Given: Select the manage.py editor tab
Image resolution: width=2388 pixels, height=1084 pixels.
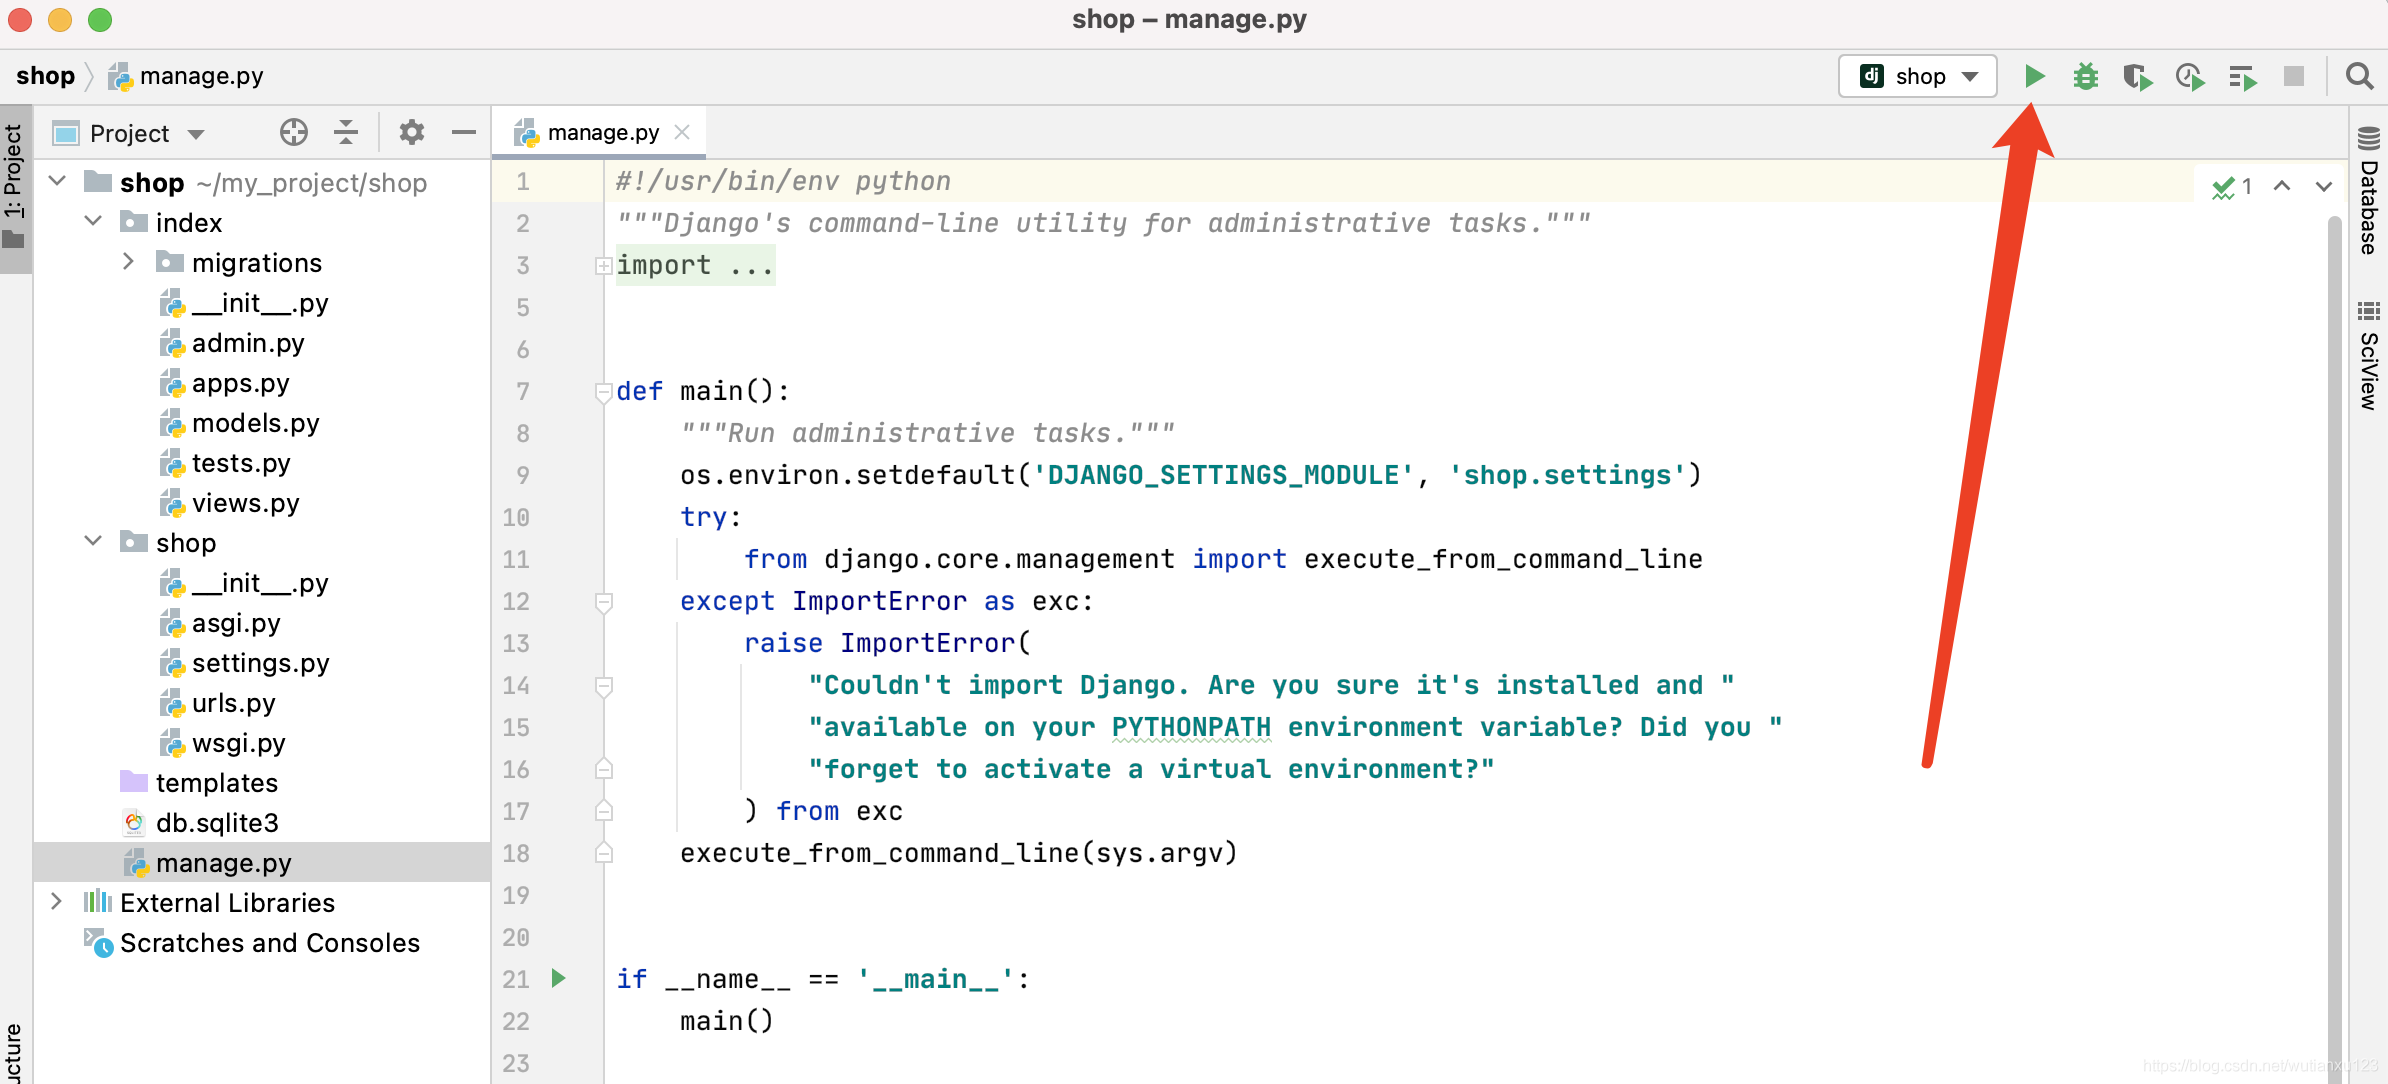Looking at the screenshot, I should point(598,132).
